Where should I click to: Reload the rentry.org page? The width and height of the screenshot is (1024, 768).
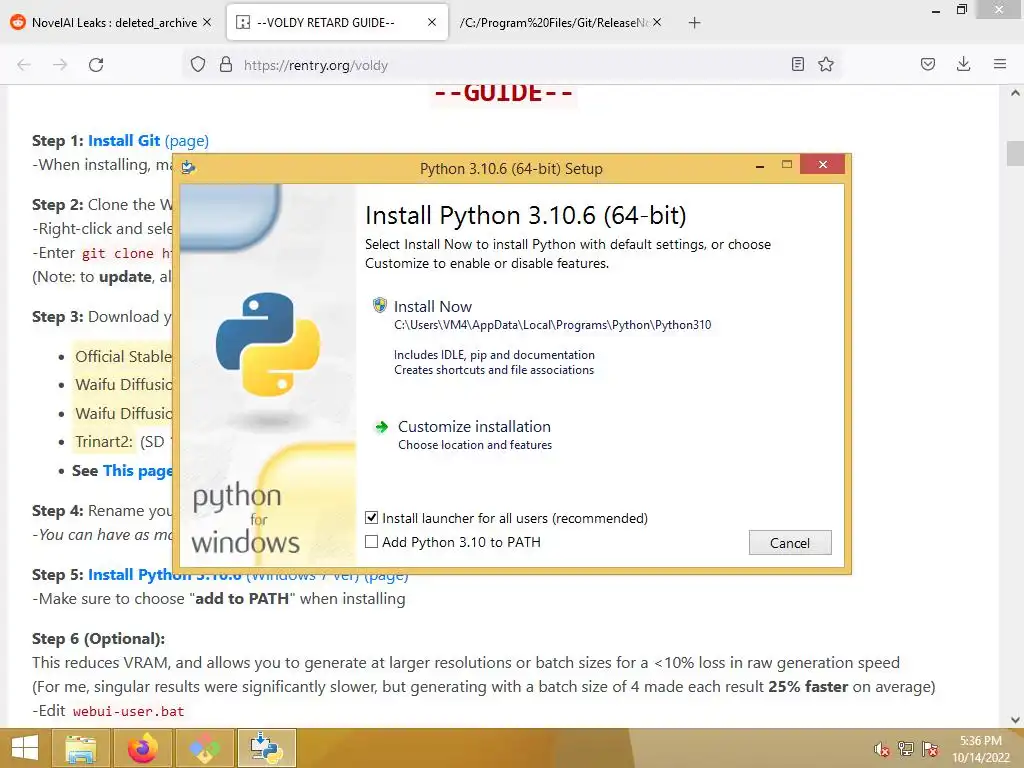(x=96, y=65)
